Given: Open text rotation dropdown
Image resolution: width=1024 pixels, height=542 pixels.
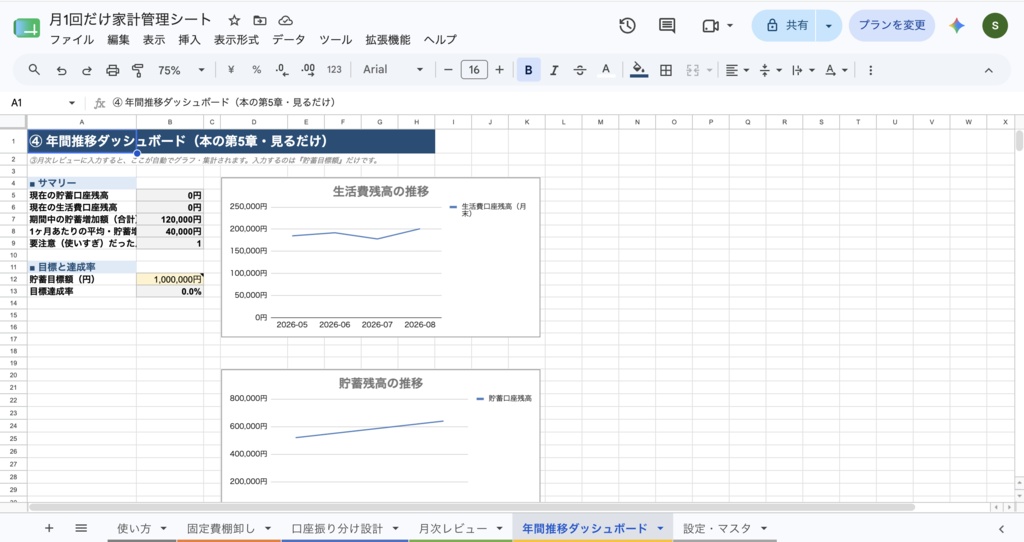Looking at the screenshot, I should 835,70.
